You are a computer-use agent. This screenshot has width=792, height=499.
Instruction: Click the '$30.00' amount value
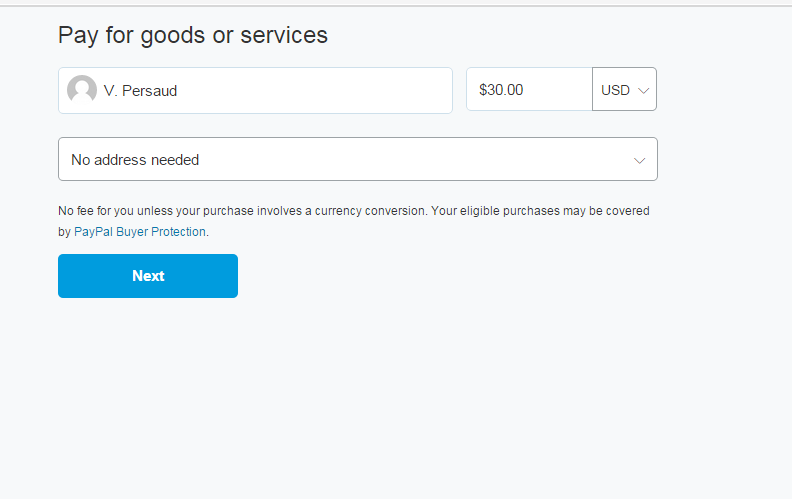pos(501,90)
